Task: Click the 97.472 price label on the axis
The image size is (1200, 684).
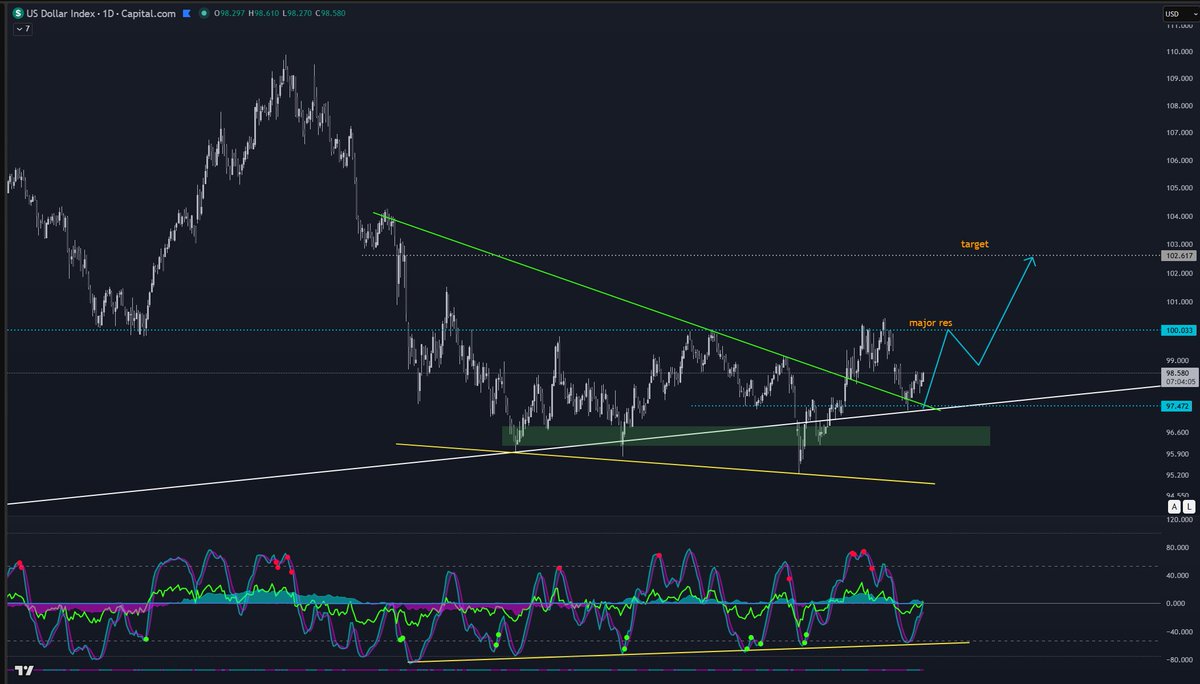Action: pyautogui.click(x=1175, y=406)
